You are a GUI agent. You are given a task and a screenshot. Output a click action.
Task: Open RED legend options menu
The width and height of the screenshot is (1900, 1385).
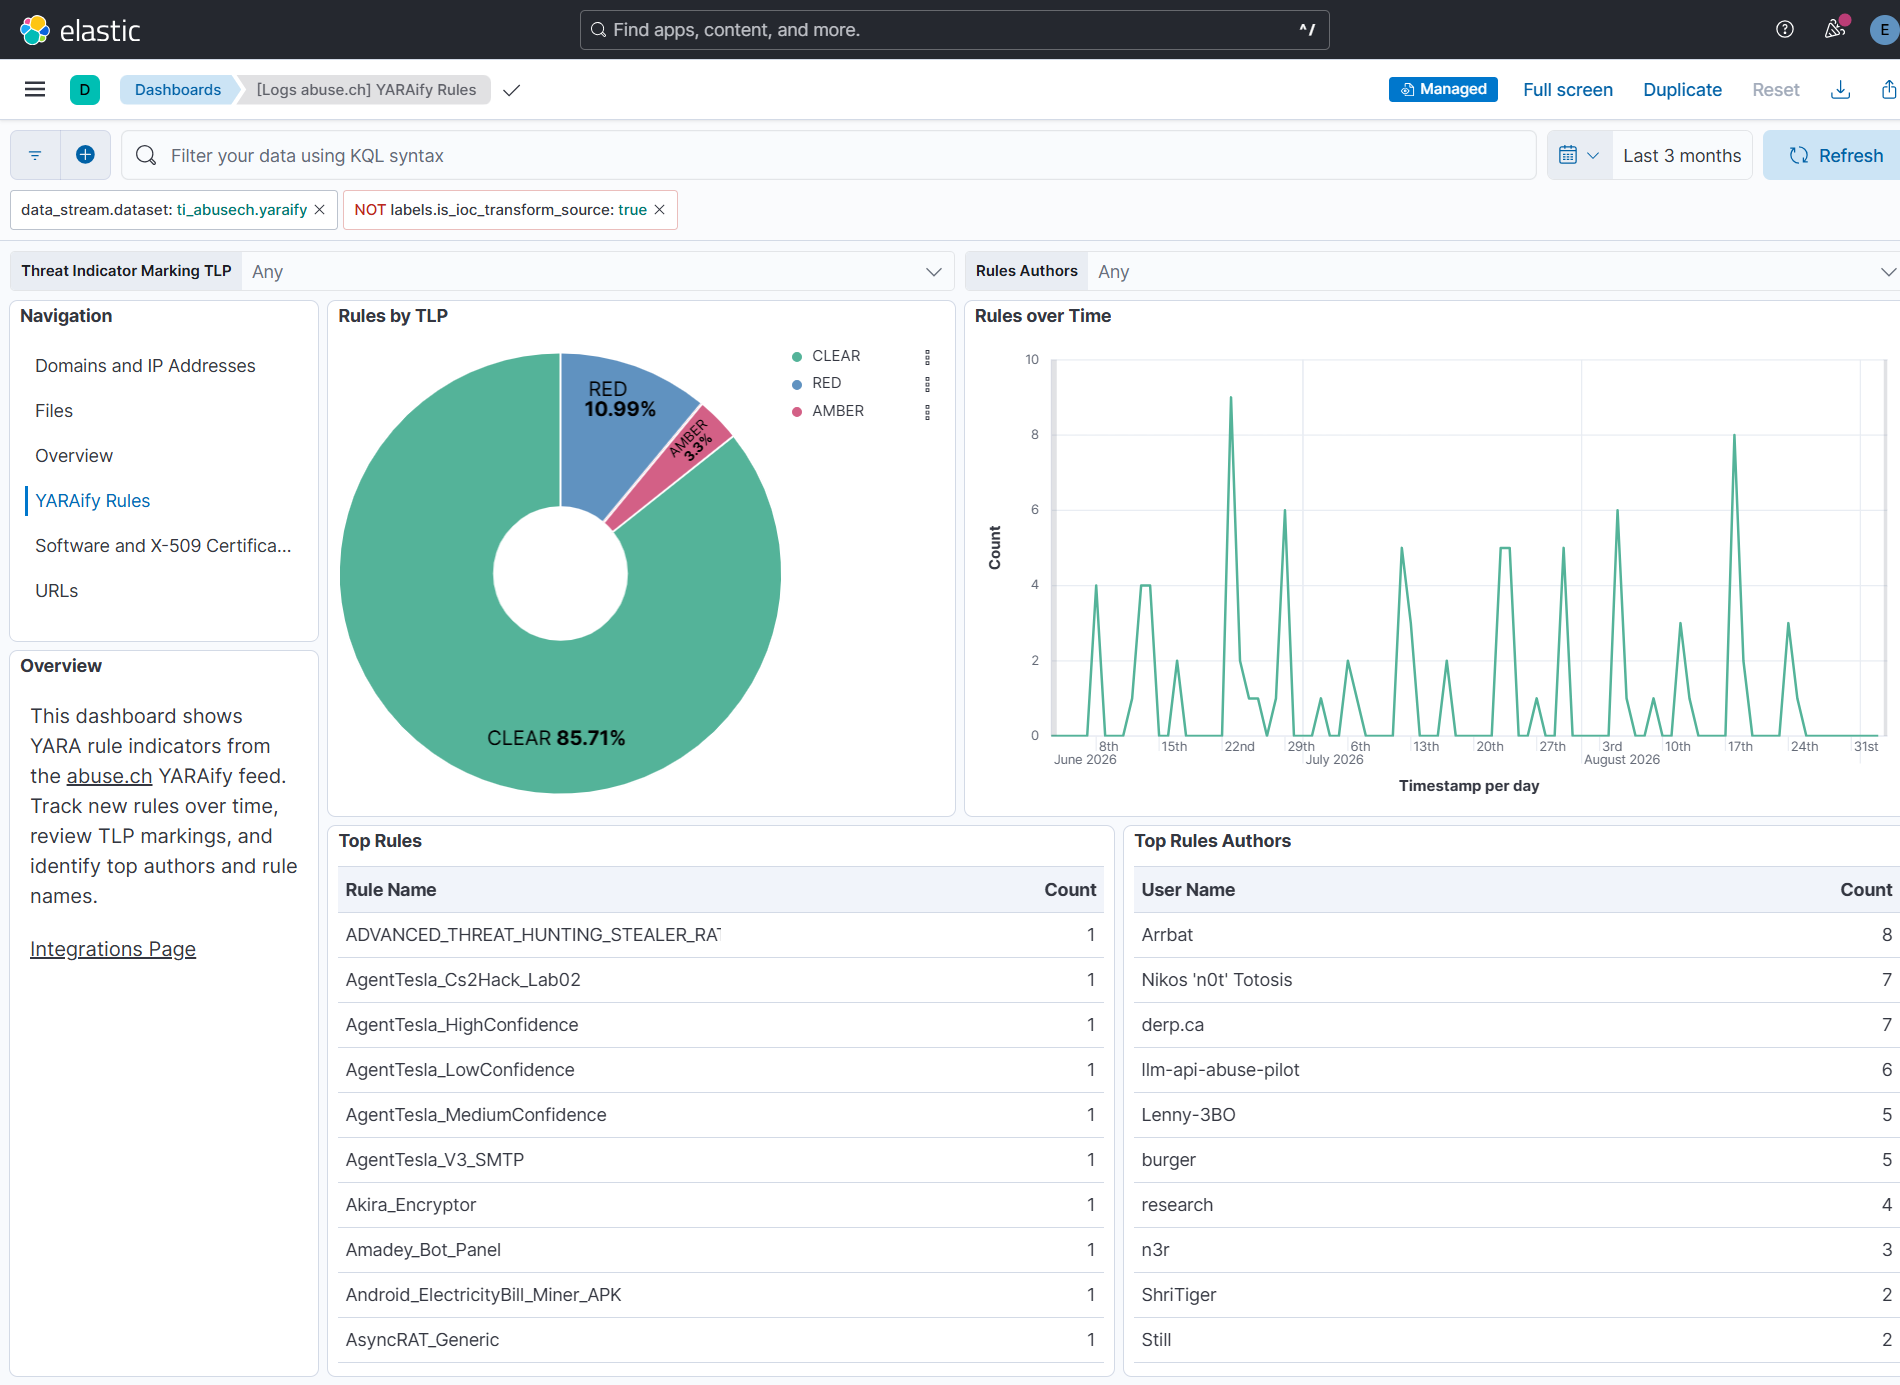(927, 384)
